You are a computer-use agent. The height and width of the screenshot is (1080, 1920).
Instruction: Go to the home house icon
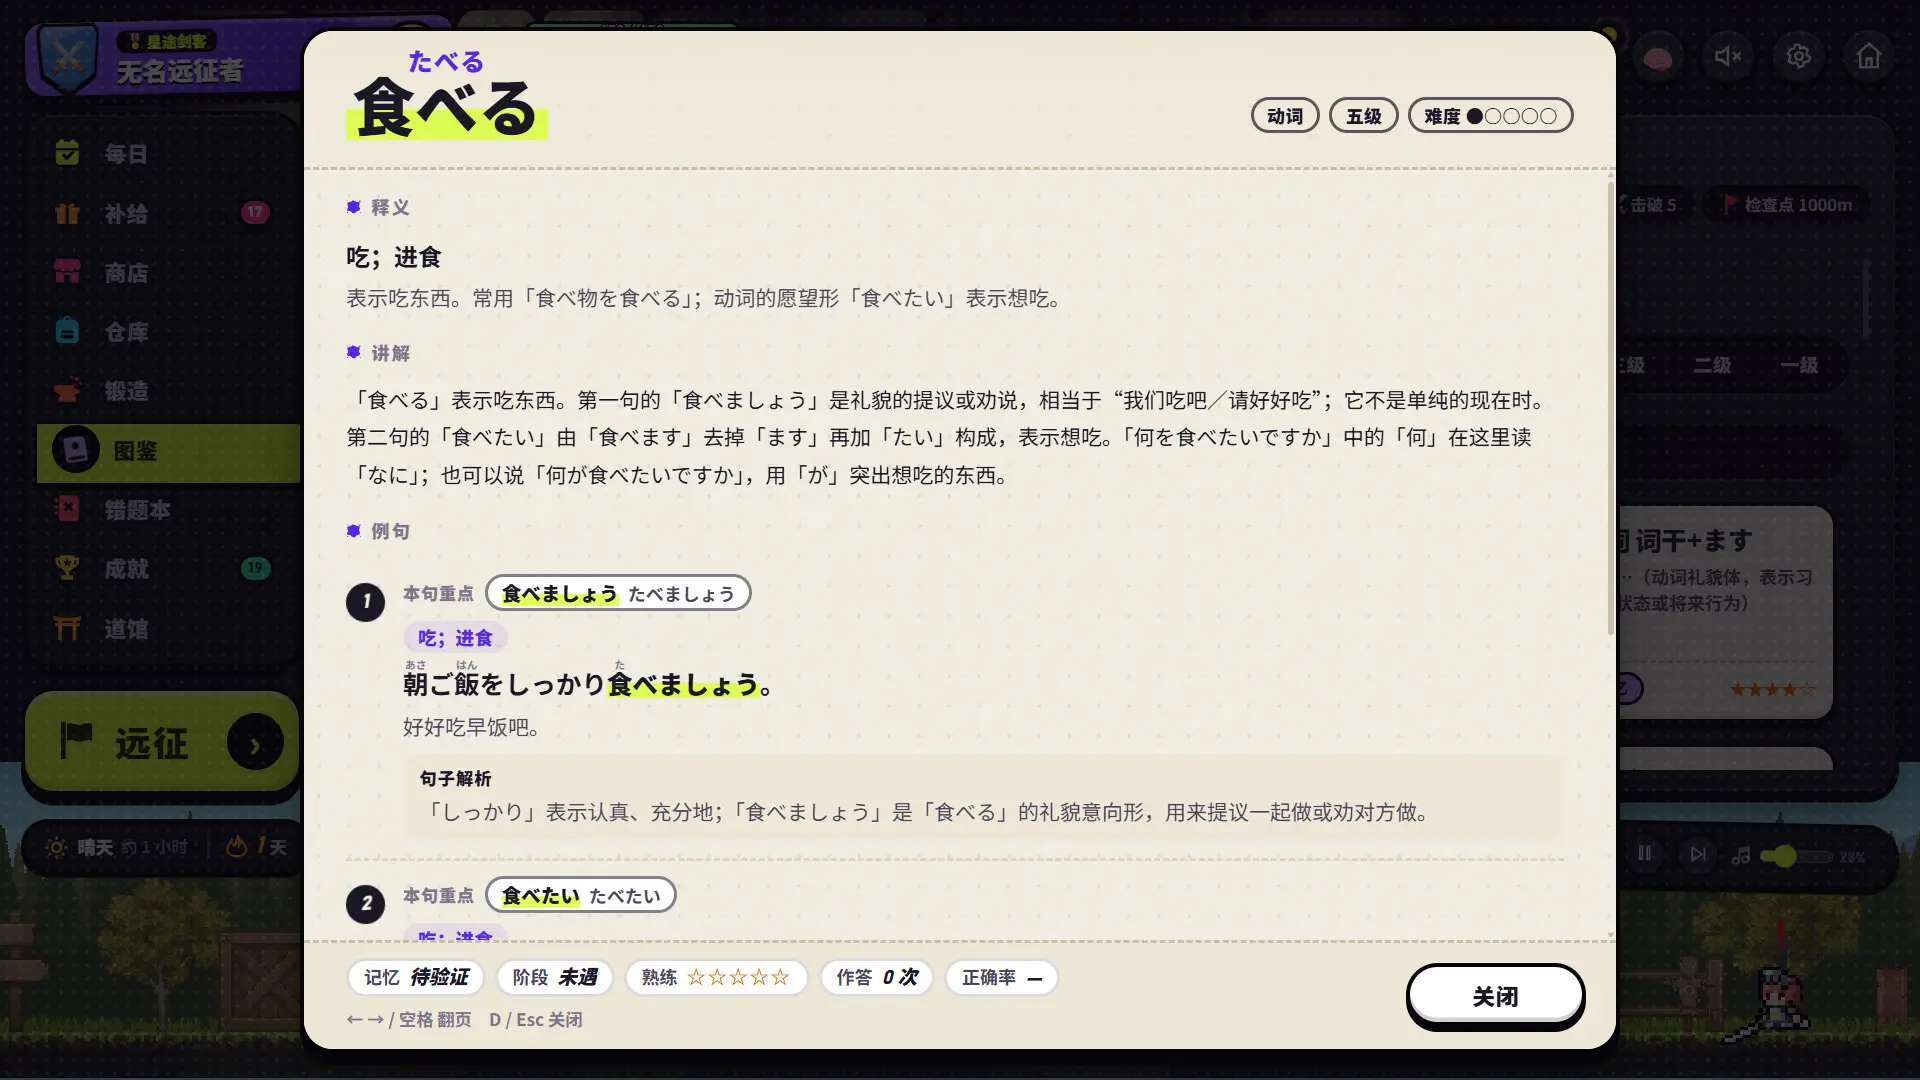[x=1868, y=56]
